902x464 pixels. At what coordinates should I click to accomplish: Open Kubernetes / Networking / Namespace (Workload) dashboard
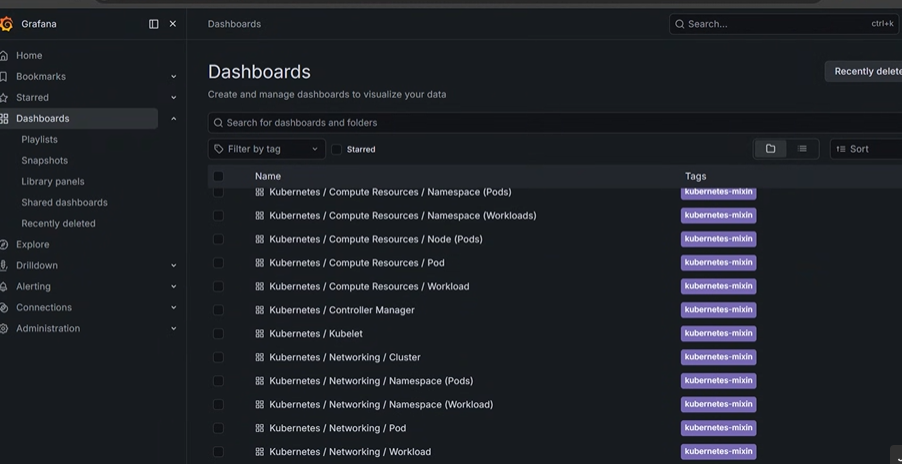tap(381, 405)
